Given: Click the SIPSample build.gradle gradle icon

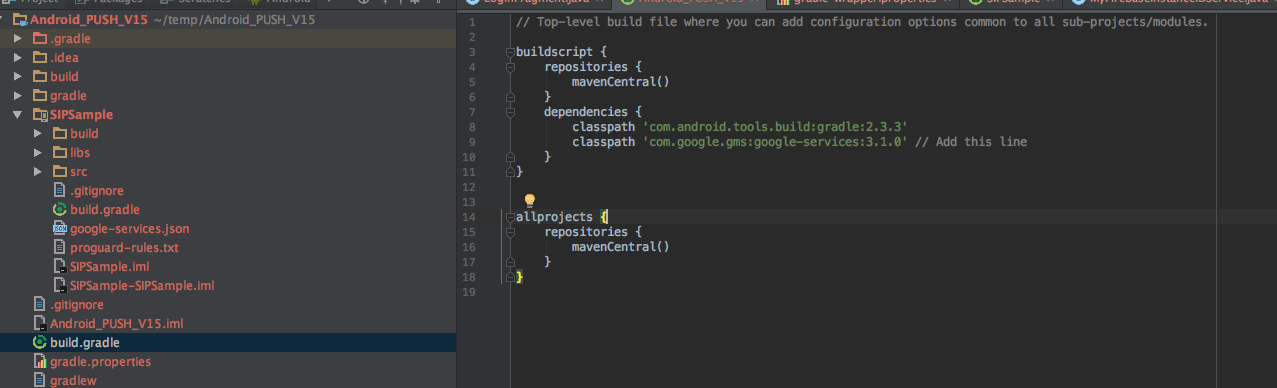Looking at the screenshot, I should [x=60, y=209].
